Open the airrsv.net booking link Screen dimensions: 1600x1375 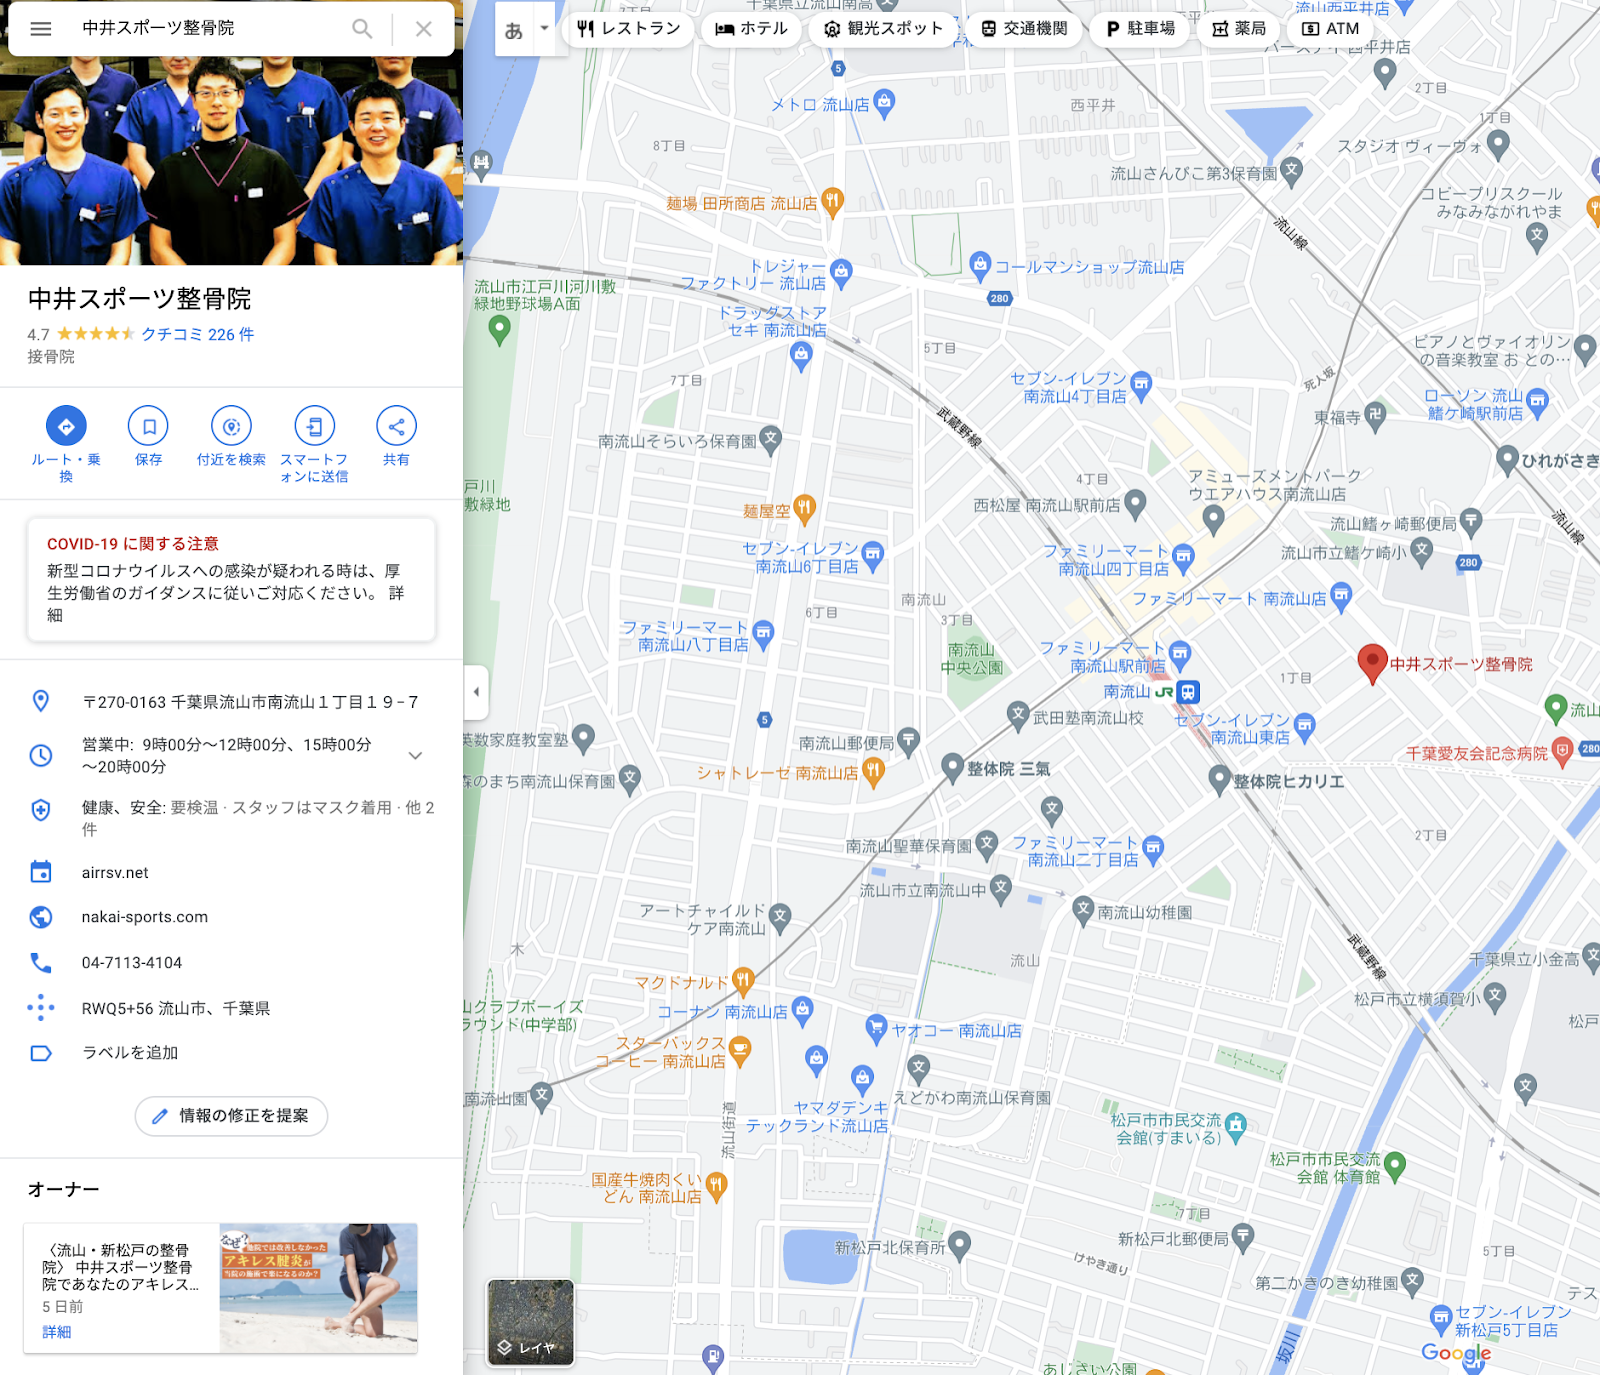(x=115, y=873)
